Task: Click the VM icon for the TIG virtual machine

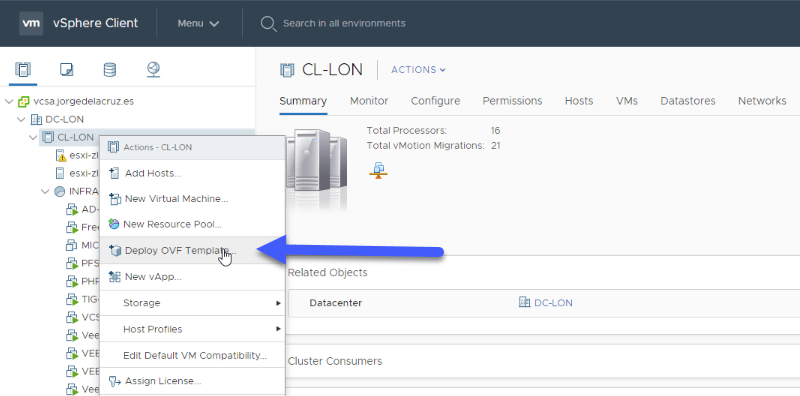Action: (71, 299)
